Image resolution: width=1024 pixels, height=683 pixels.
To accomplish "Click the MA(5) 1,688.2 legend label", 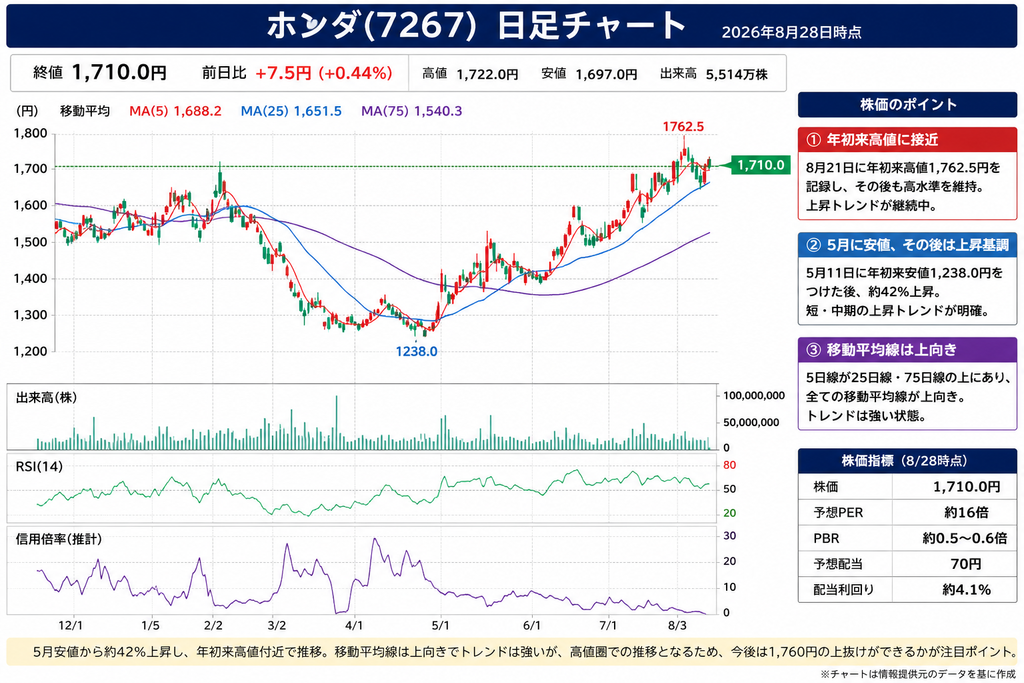I will [x=175, y=111].
